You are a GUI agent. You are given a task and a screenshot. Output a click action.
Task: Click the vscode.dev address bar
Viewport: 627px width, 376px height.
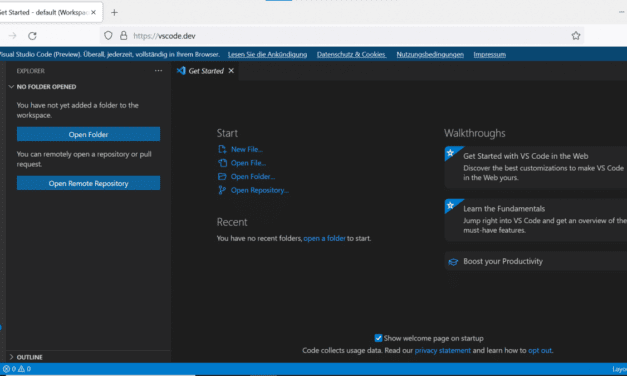pos(342,36)
